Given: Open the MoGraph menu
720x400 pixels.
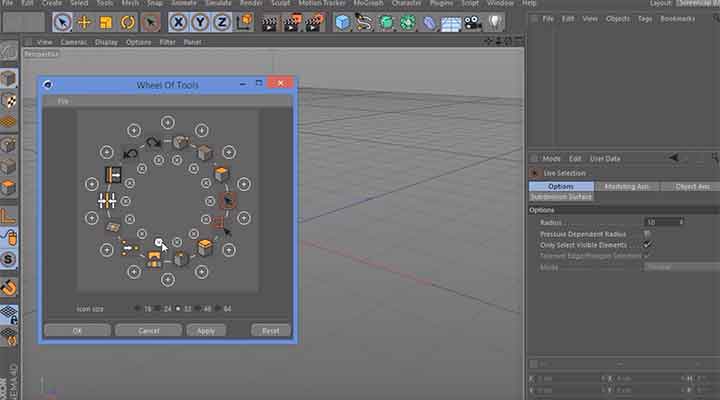Looking at the screenshot, I should [368, 4].
